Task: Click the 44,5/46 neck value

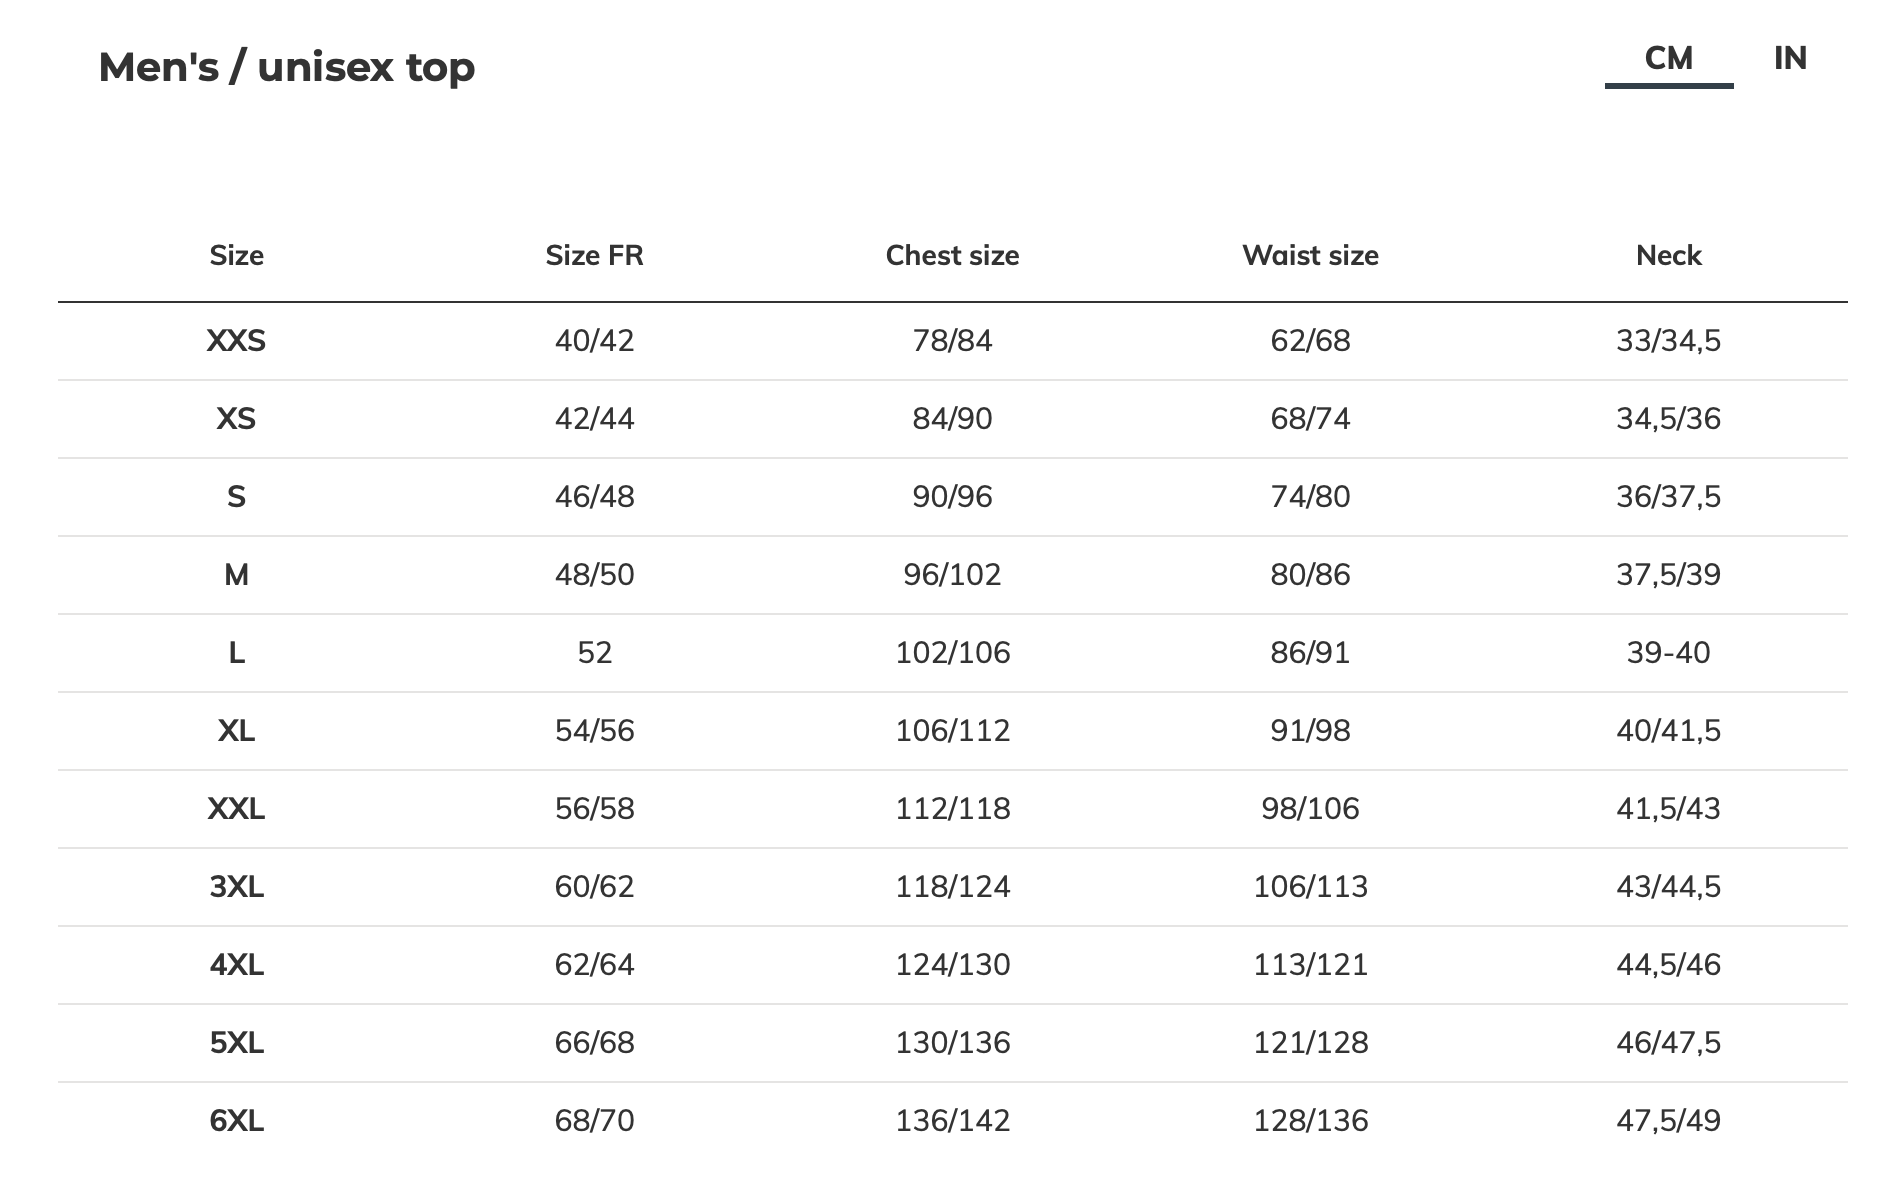Action: coord(1668,965)
